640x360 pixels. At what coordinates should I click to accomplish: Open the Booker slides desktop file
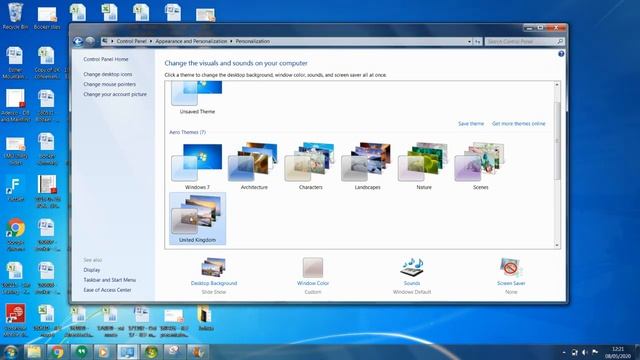(47, 18)
